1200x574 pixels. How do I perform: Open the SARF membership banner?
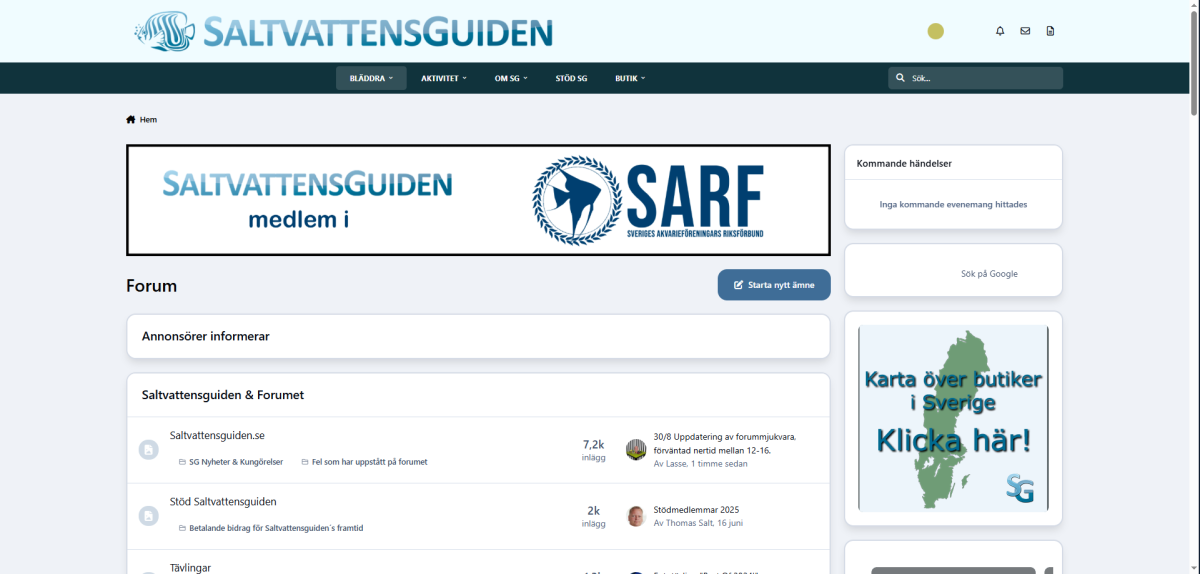(478, 200)
